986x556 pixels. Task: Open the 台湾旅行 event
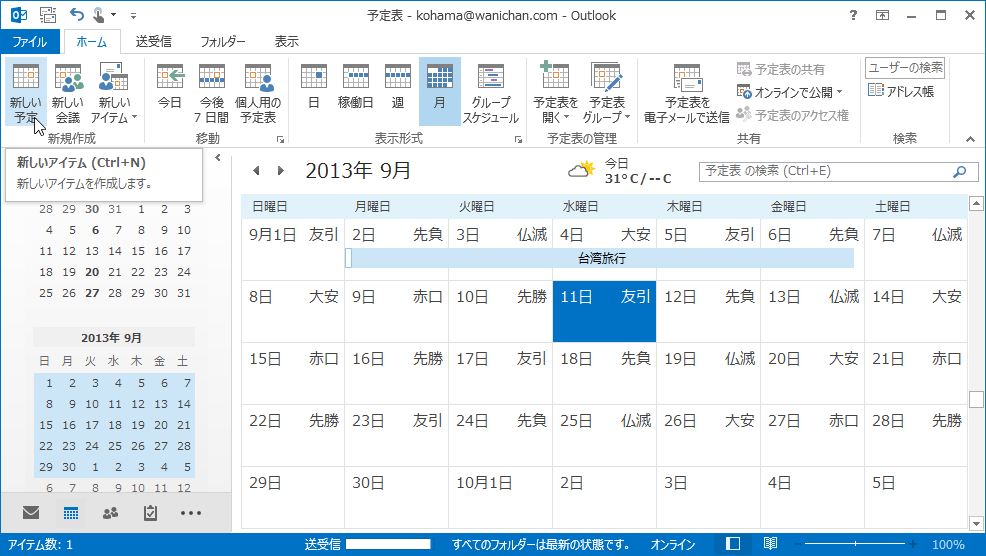(x=601, y=258)
